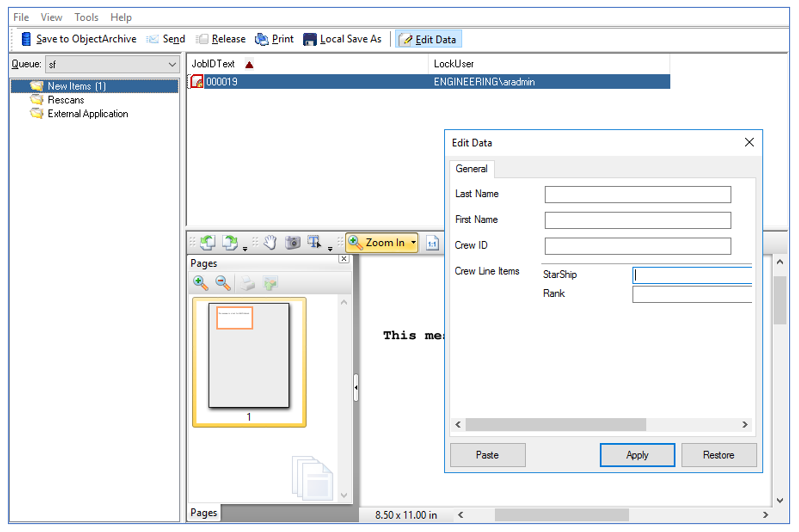The image size is (799, 532).
Task: Sort by the LockUser column header
Action: point(549,64)
